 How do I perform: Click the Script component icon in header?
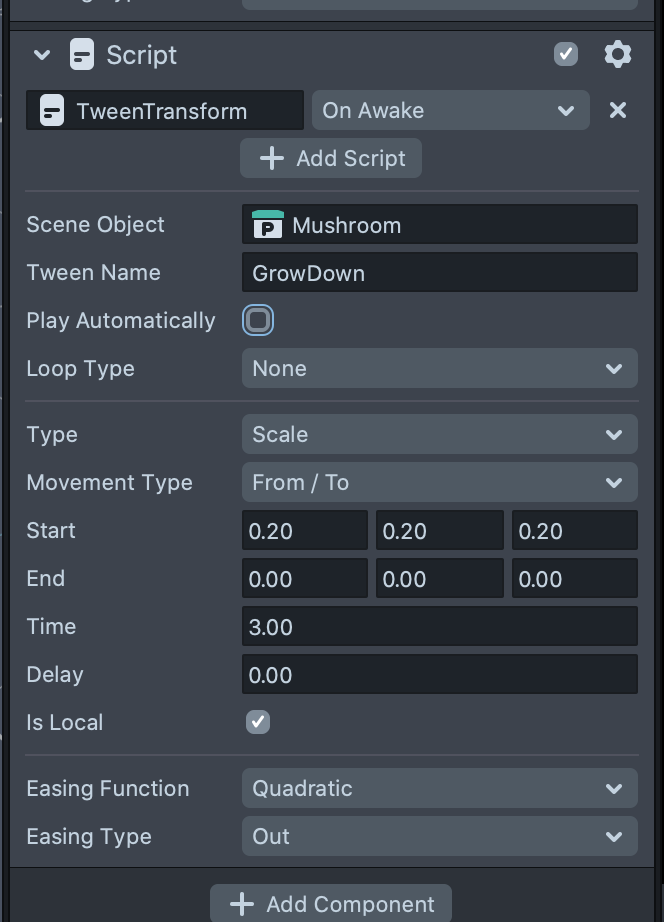pyautogui.click(x=82, y=54)
